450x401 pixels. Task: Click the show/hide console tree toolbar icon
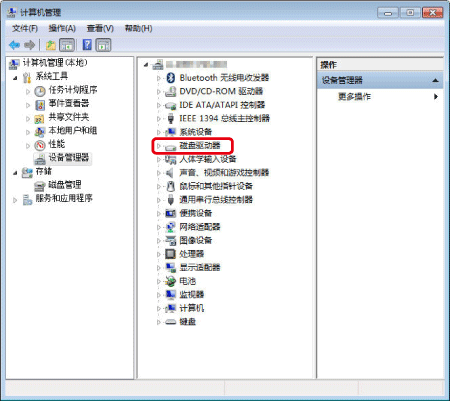pos(67,45)
